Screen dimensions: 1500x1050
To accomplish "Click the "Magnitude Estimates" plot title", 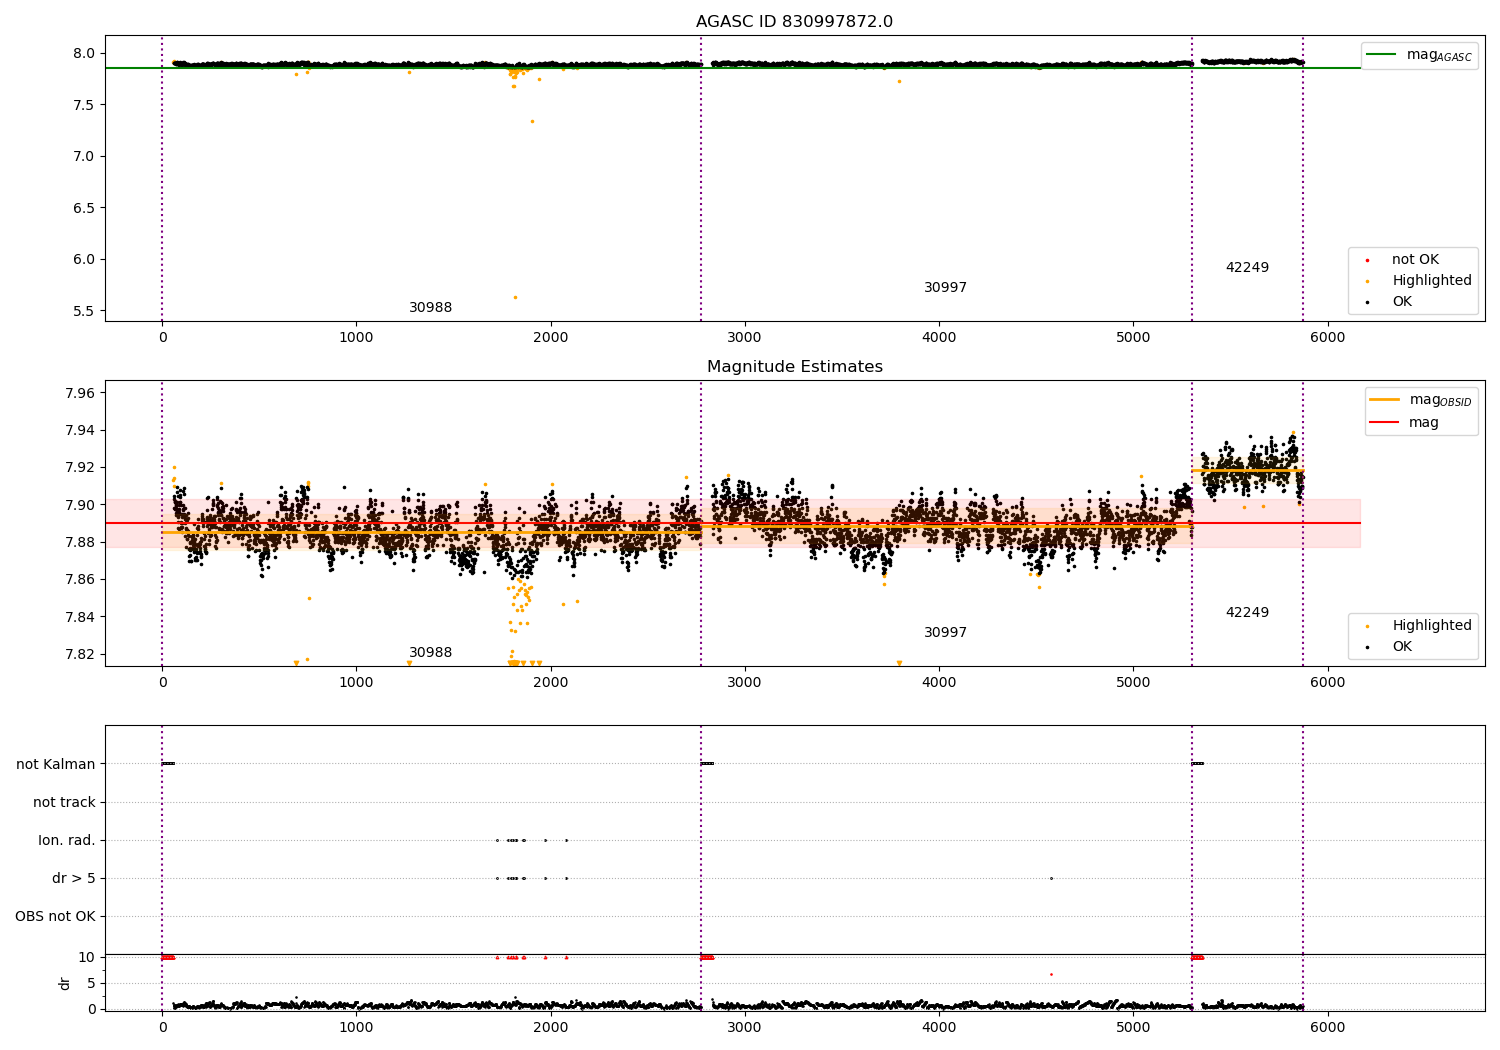I will [x=794, y=367].
